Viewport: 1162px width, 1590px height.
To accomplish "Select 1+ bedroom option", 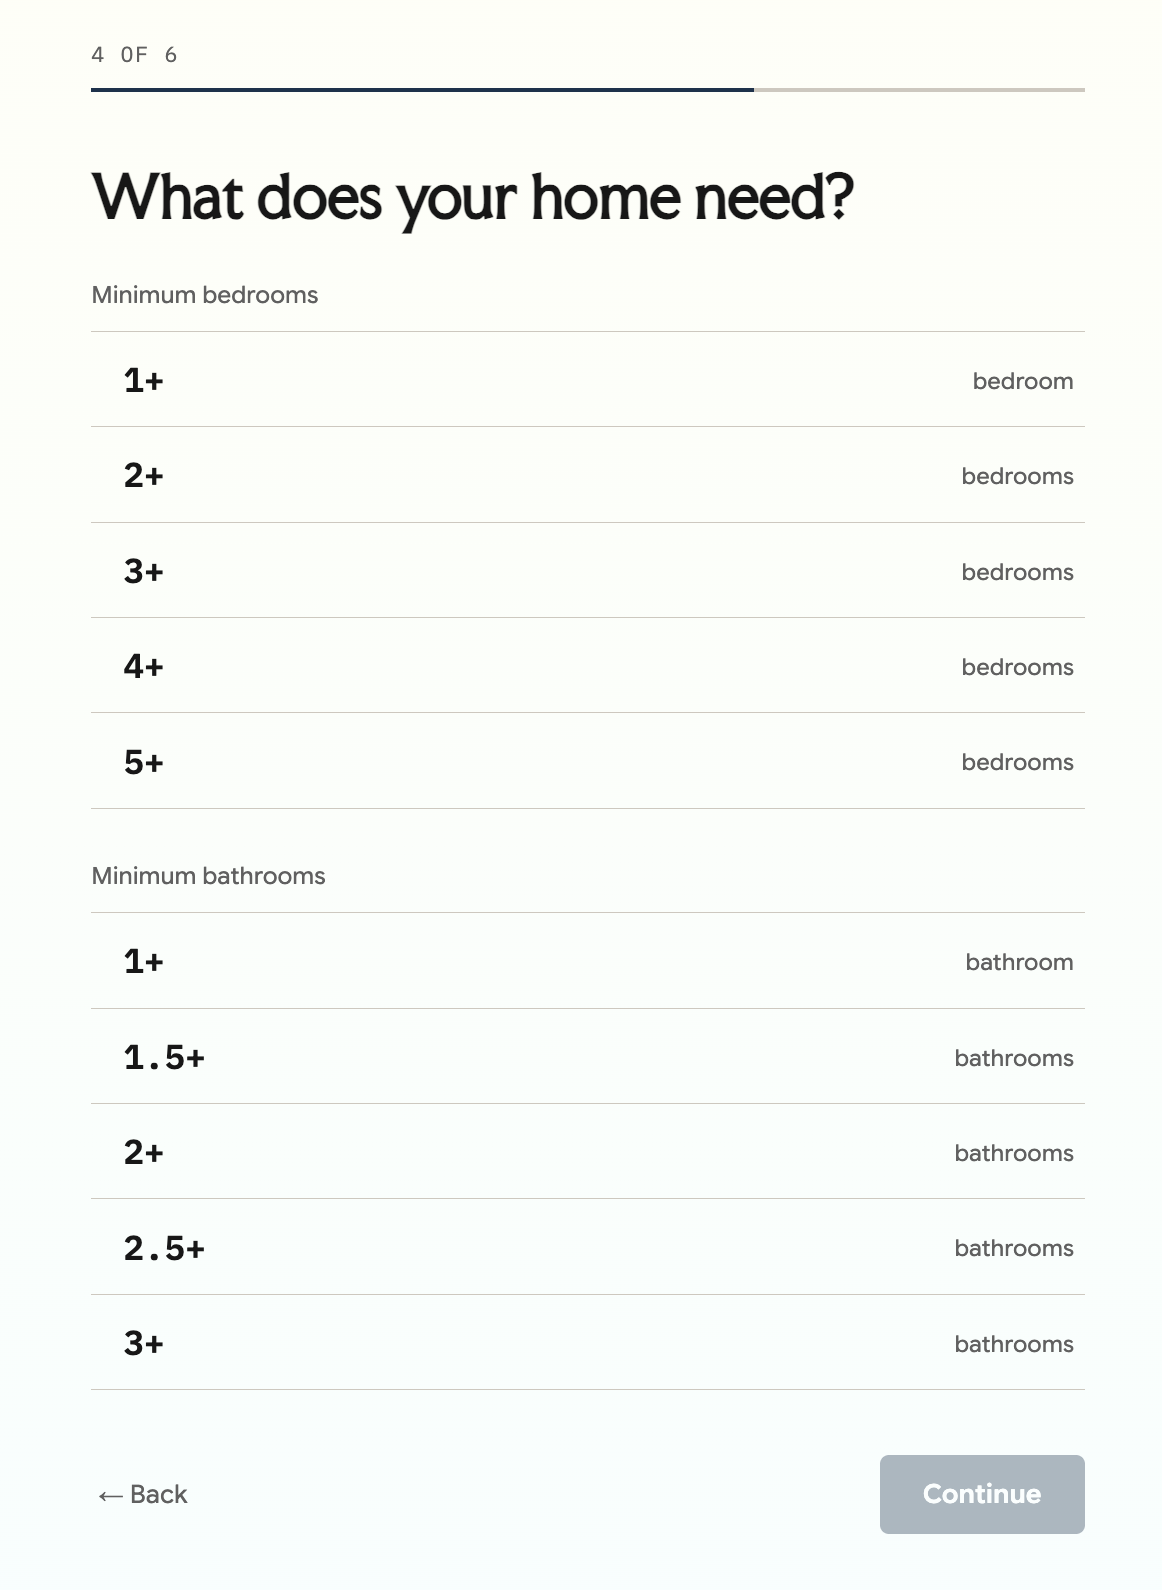I will point(588,380).
